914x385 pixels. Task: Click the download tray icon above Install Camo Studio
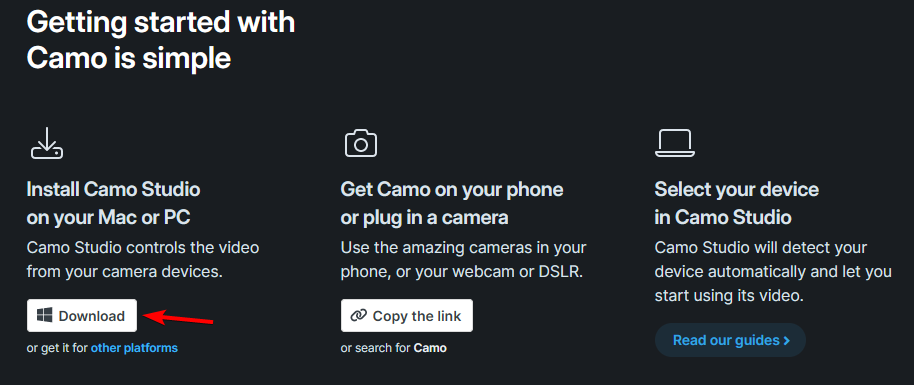pos(47,144)
